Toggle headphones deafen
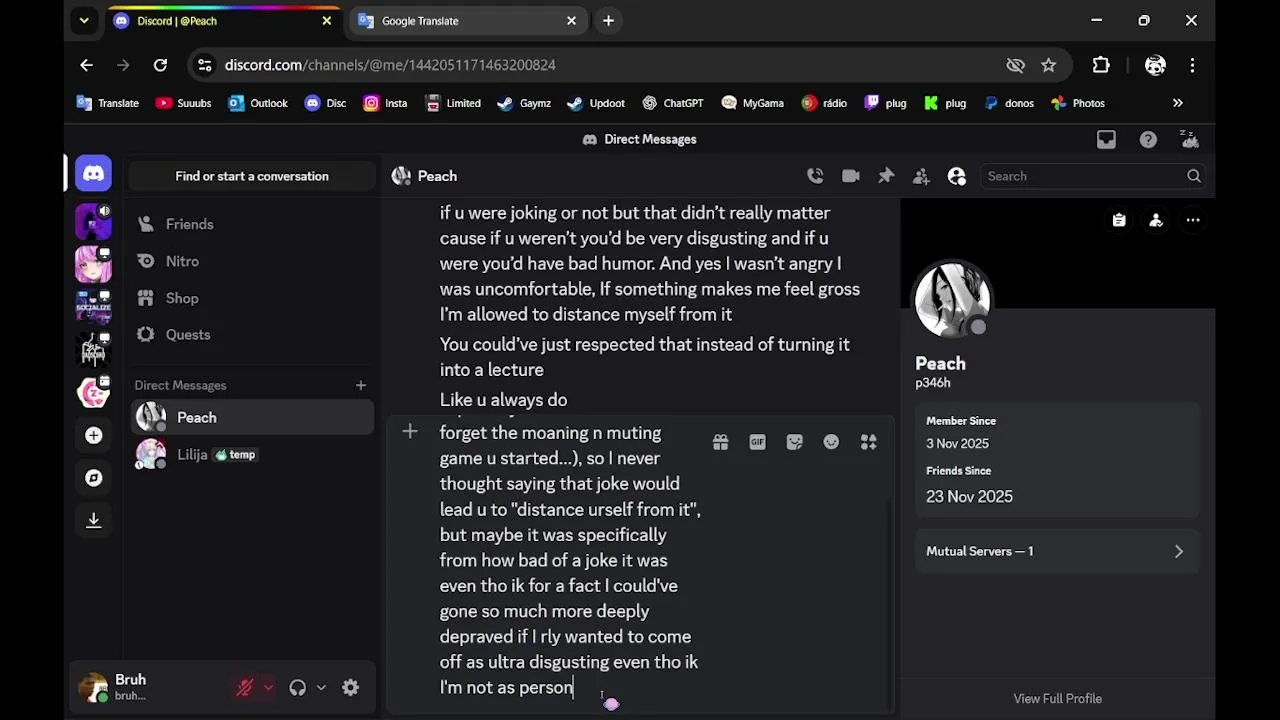Screen dimensions: 1280x720 click(x=297, y=687)
